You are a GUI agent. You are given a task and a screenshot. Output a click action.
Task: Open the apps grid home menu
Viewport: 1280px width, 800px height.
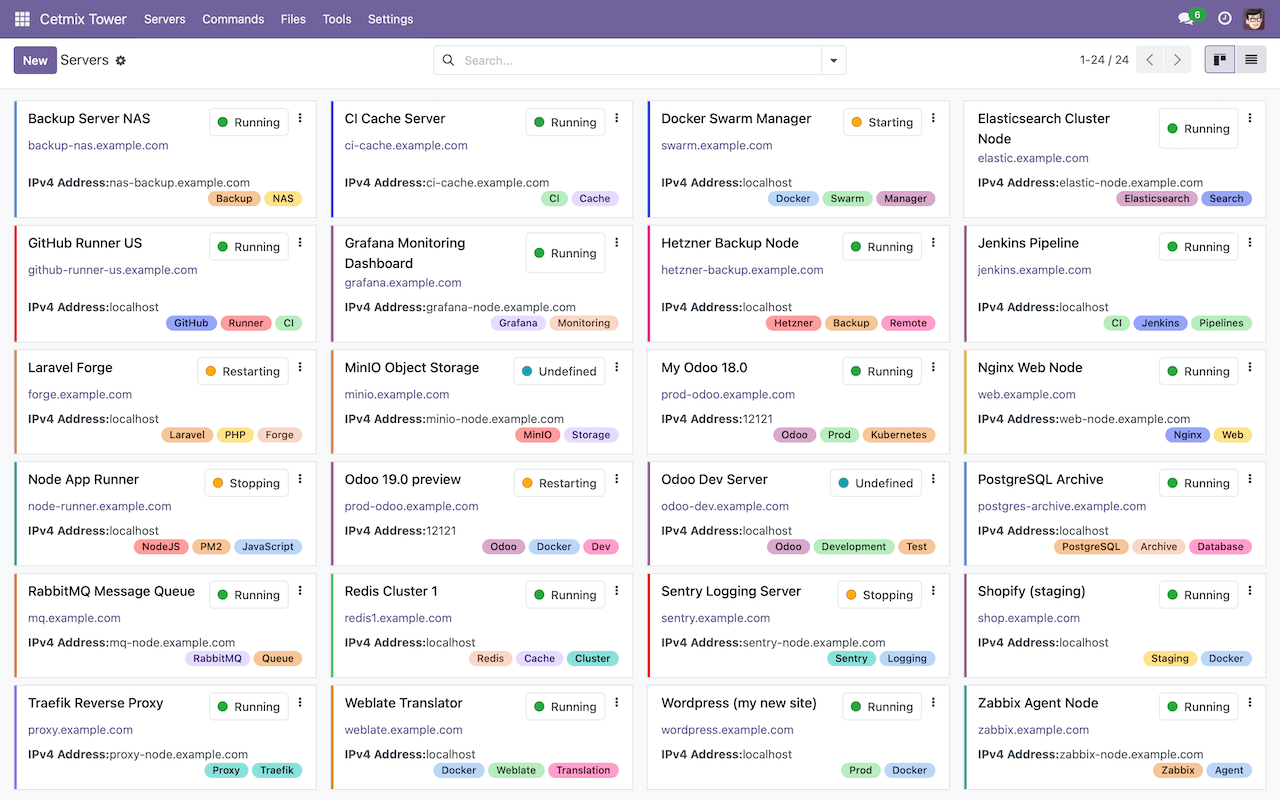point(22,19)
